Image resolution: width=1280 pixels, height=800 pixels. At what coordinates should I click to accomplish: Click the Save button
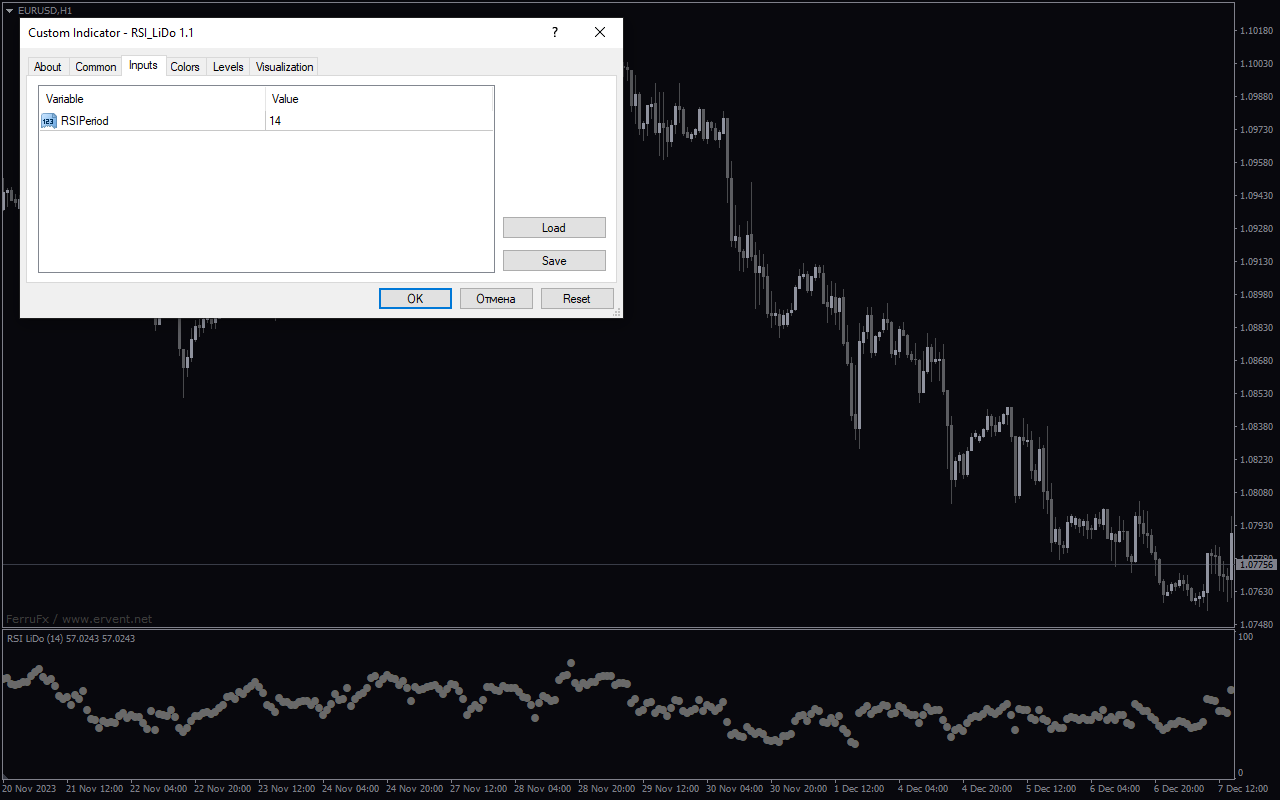[x=554, y=261]
